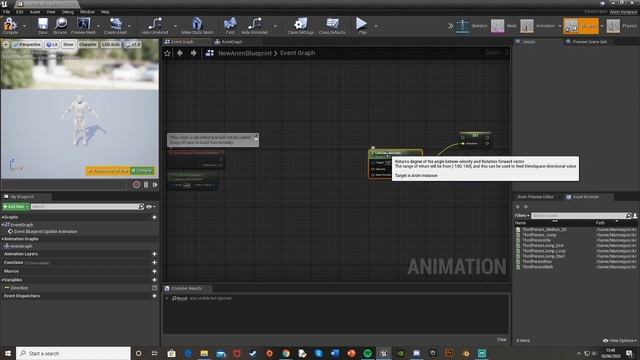Switch to the Event Graph tab
The height and width of the screenshot is (360, 640).
(182, 42)
